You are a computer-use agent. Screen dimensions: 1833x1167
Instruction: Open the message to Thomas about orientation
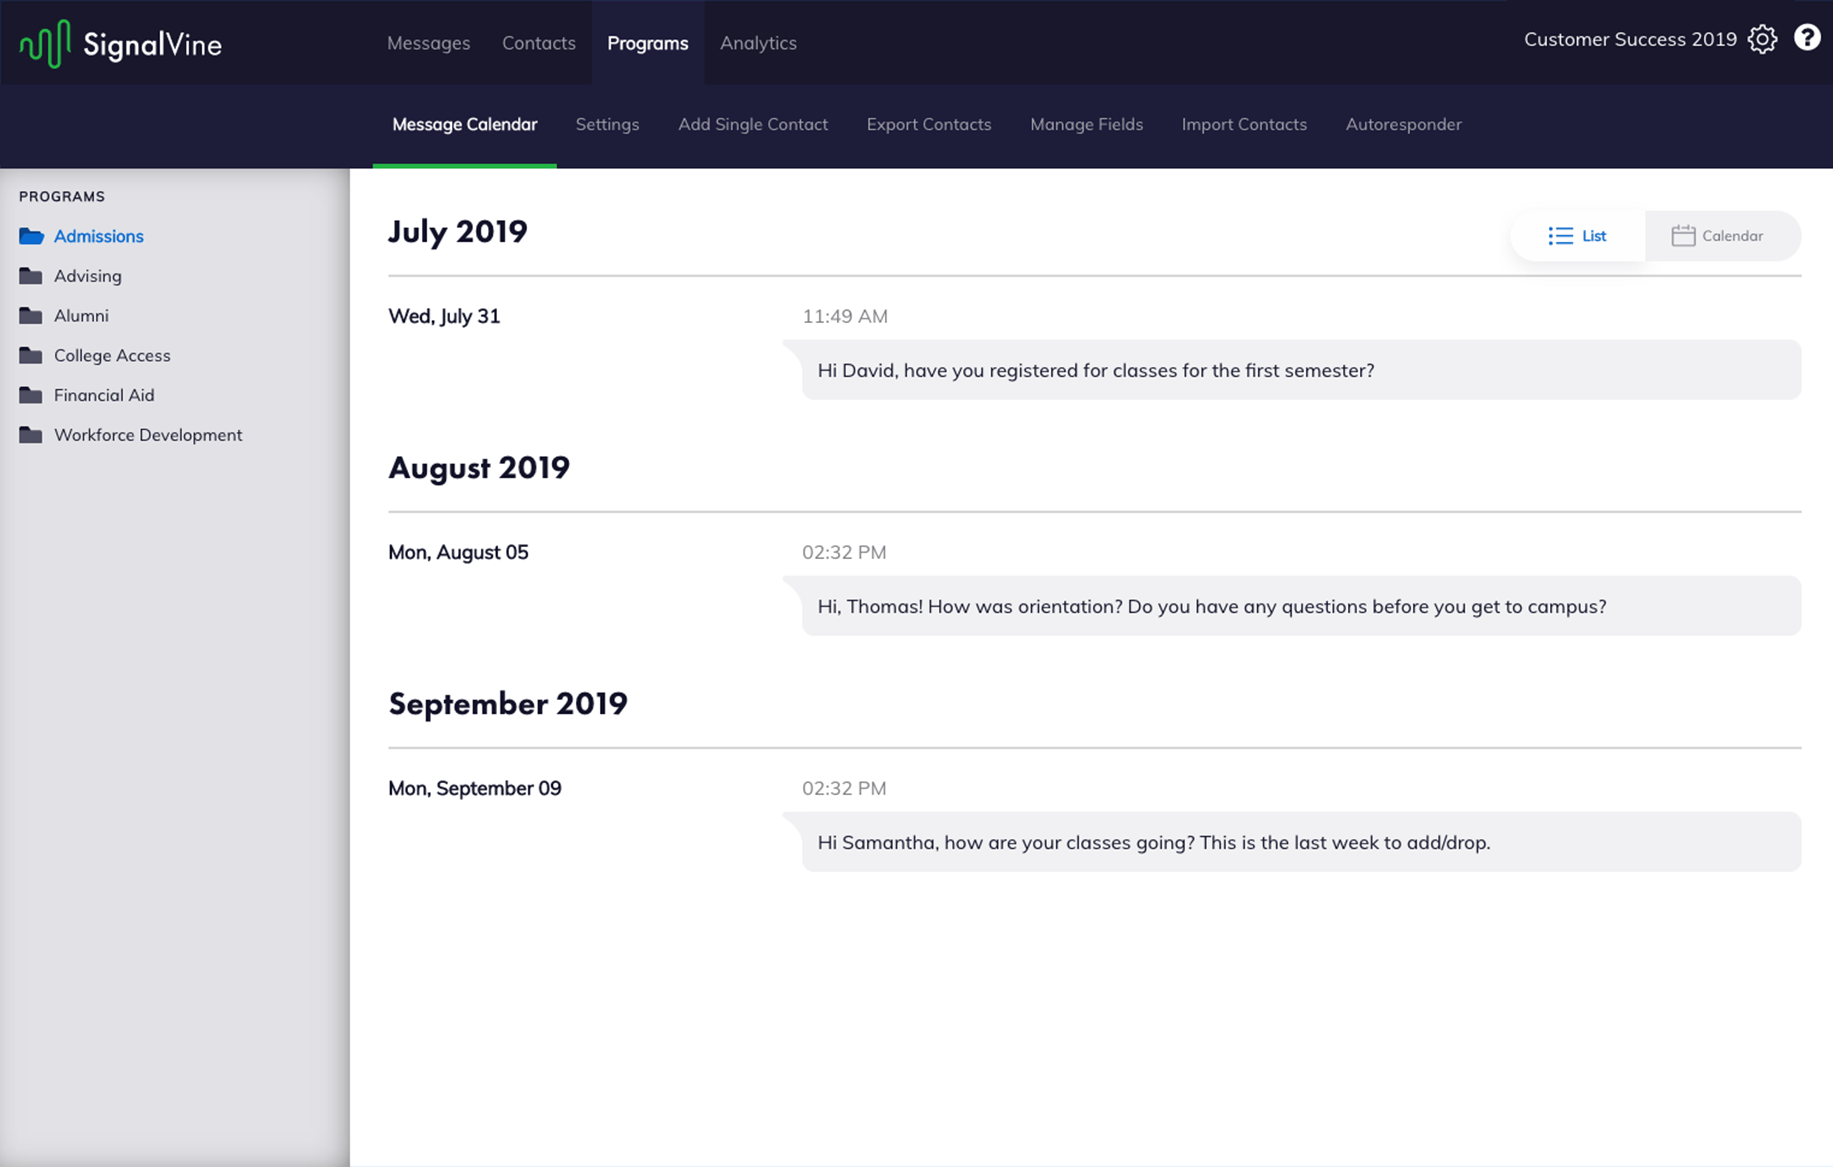click(1301, 606)
